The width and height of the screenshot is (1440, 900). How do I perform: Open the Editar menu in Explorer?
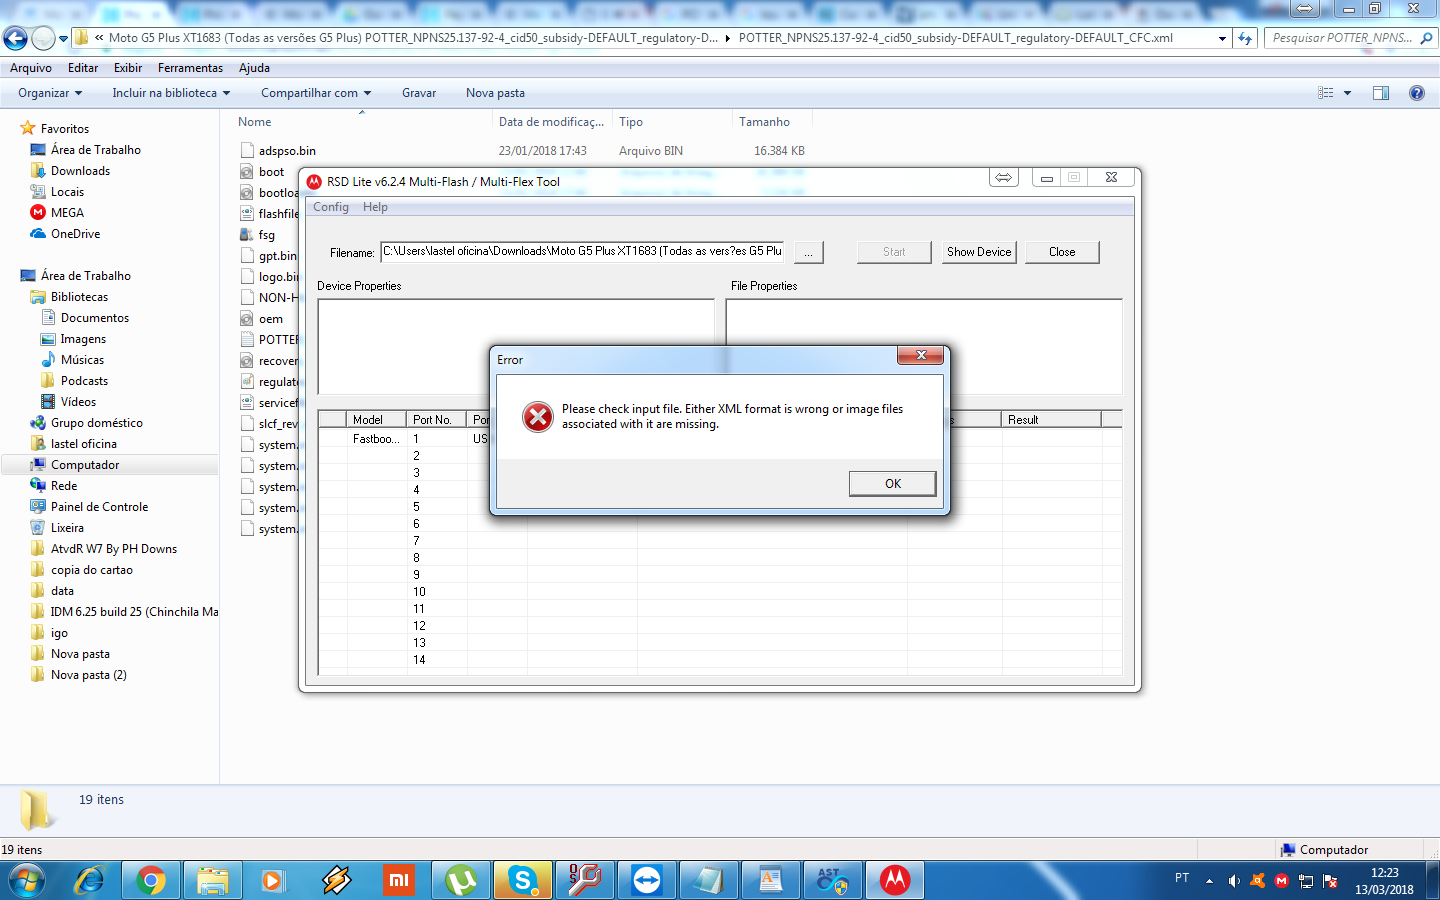coord(83,68)
